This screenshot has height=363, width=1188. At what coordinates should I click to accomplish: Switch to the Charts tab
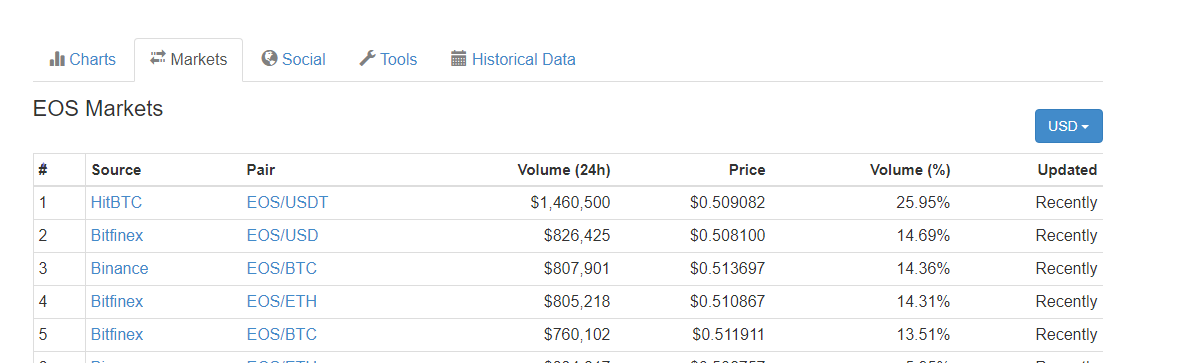tap(83, 60)
